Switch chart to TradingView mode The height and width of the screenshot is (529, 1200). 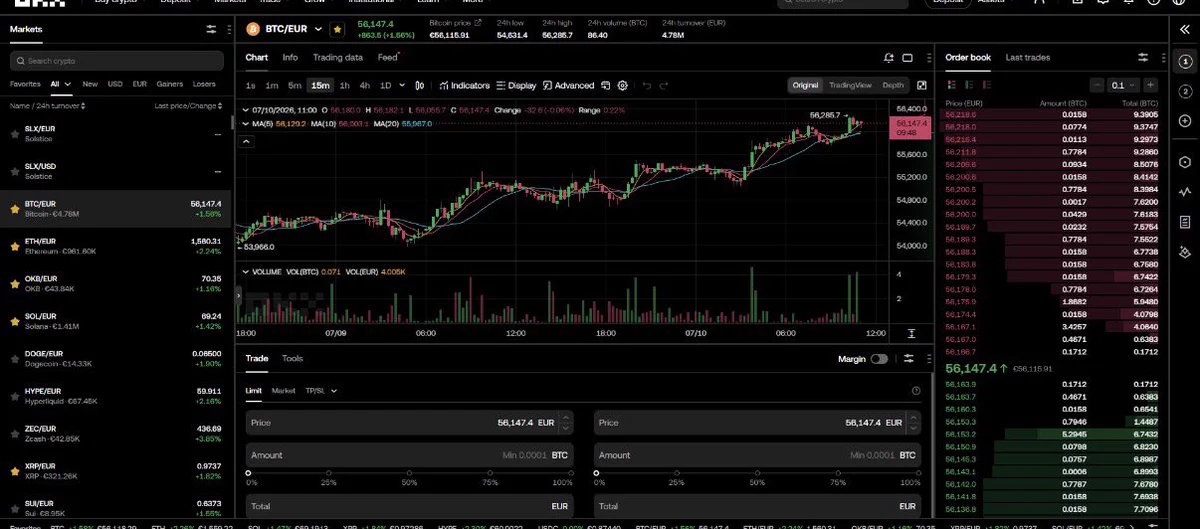pyautogui.click(x=850, y=86)
